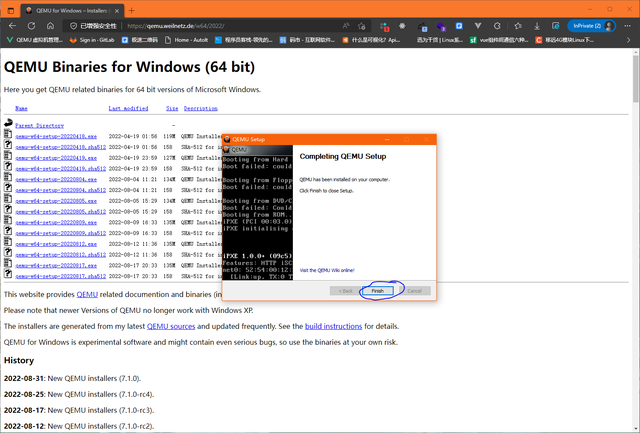Open the Favorites list toolbar icon
This screenshot has height=433, width=640.
[x=518, y=26]
